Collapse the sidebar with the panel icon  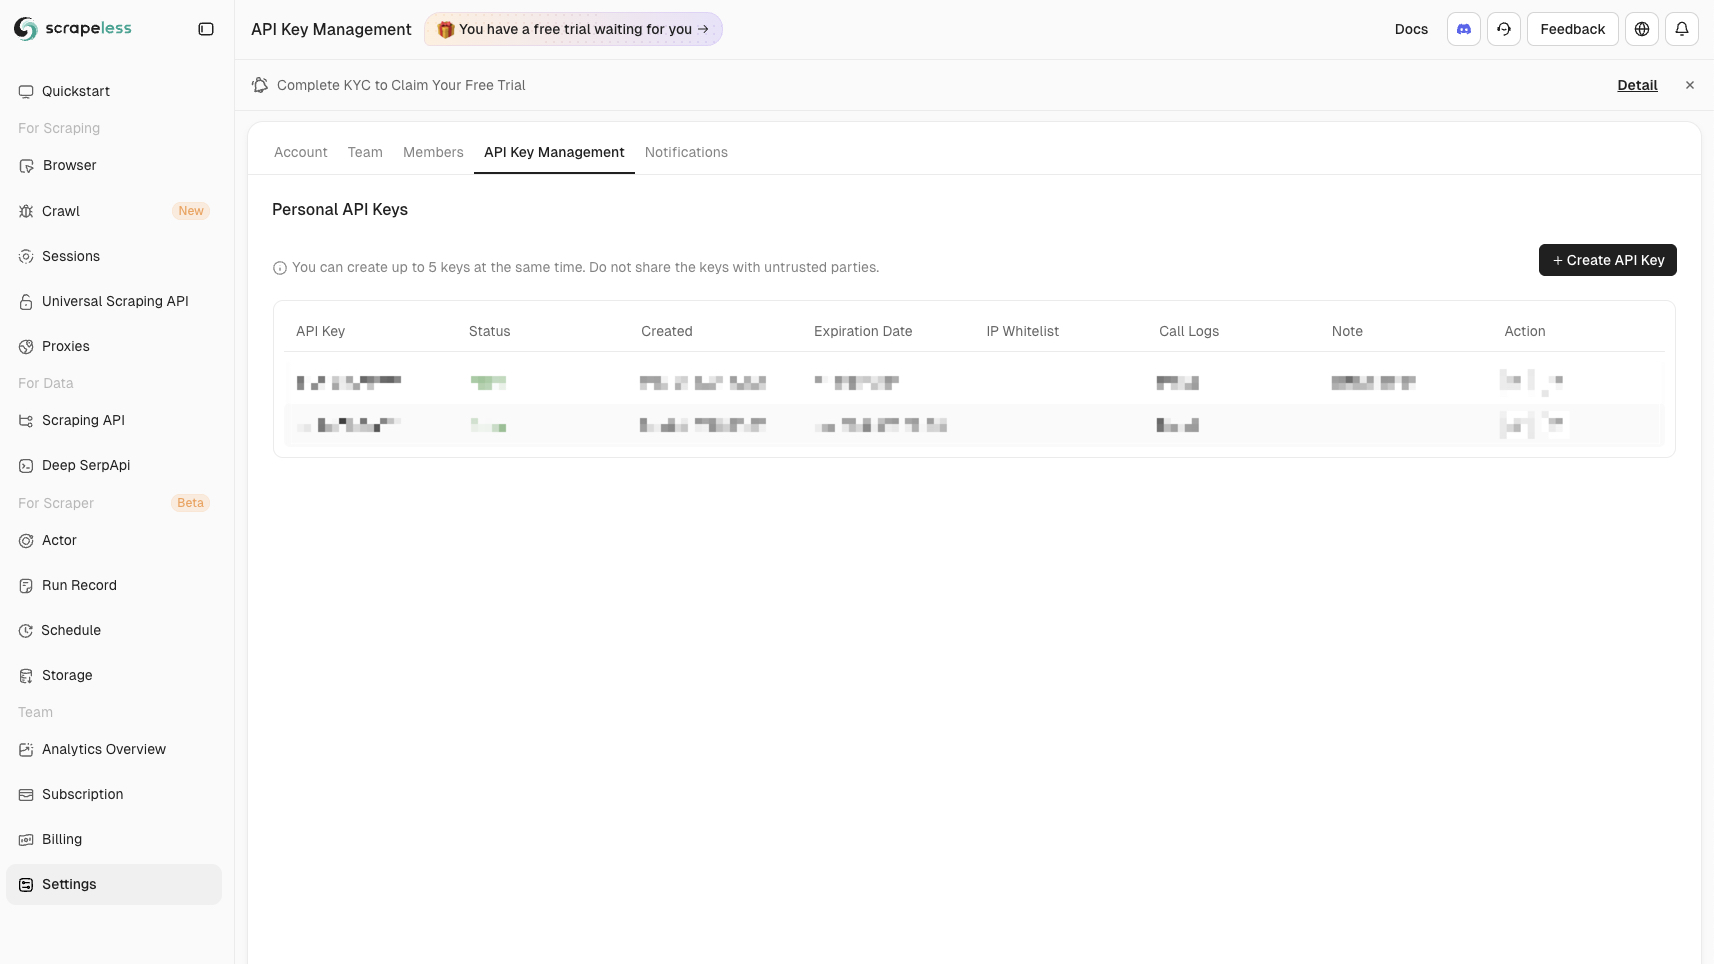[x=206, y=29]
